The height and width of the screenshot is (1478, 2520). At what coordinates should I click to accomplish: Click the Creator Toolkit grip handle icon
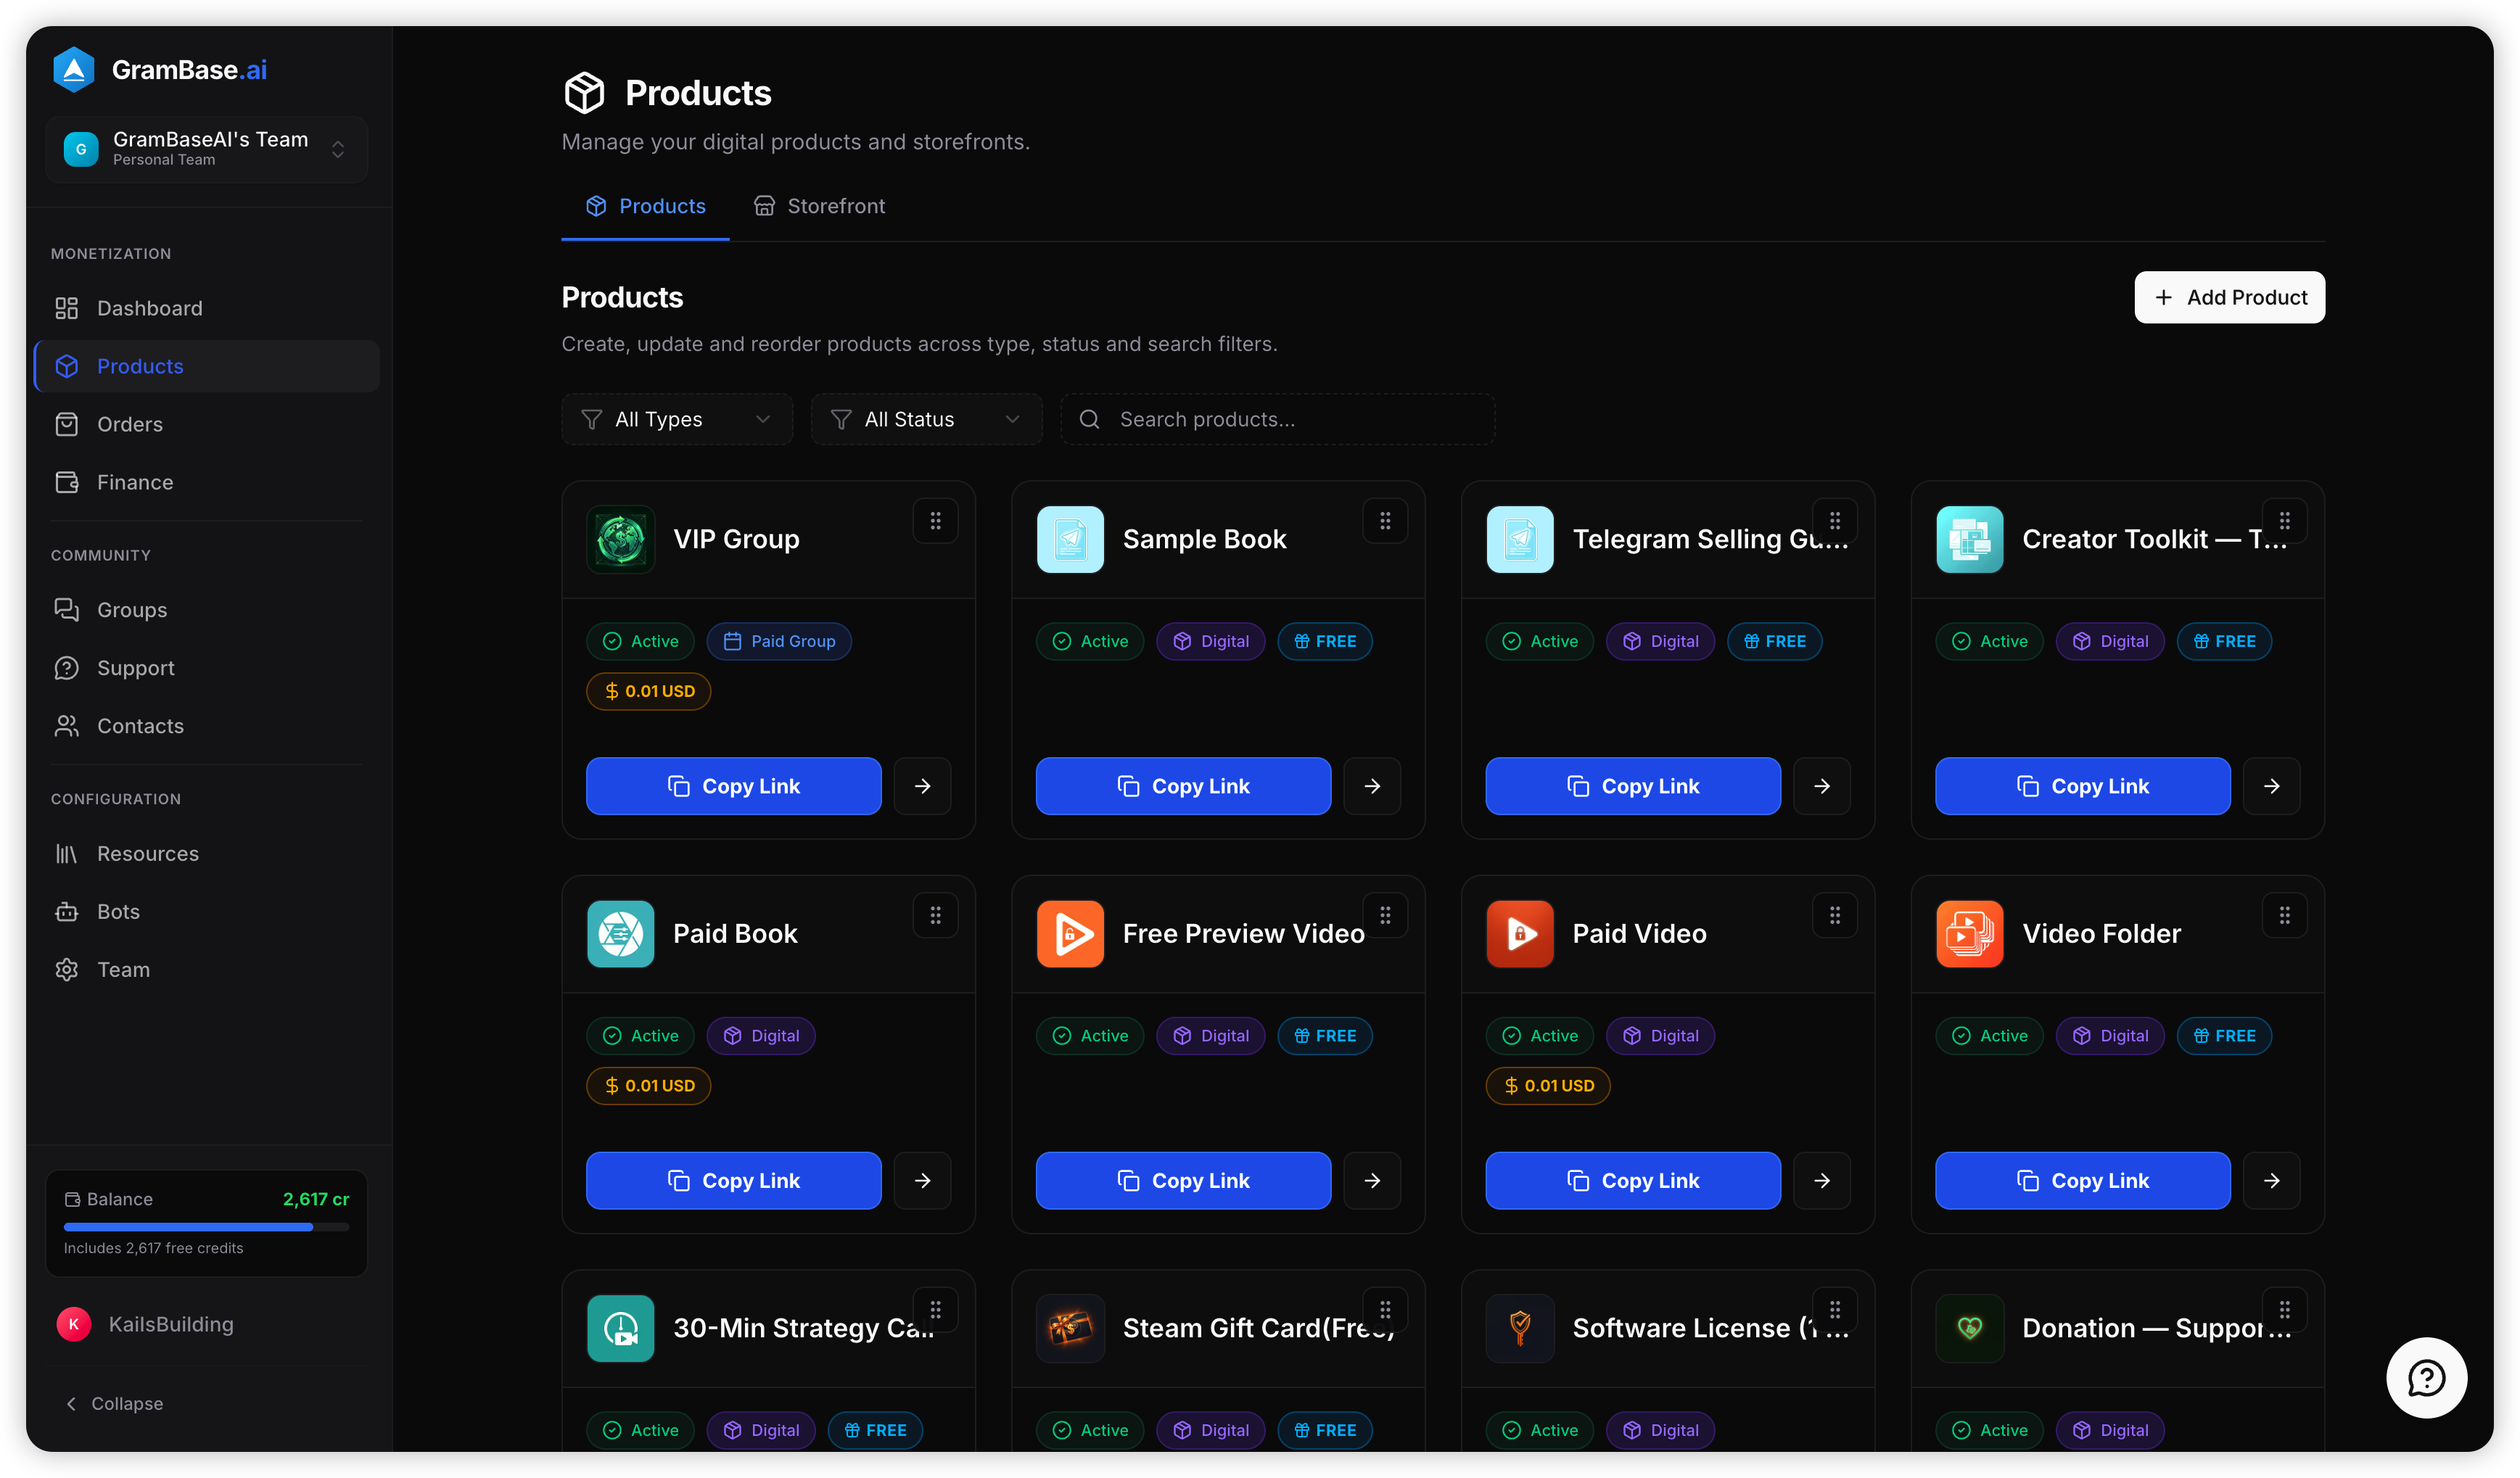tap(2285, 521)
